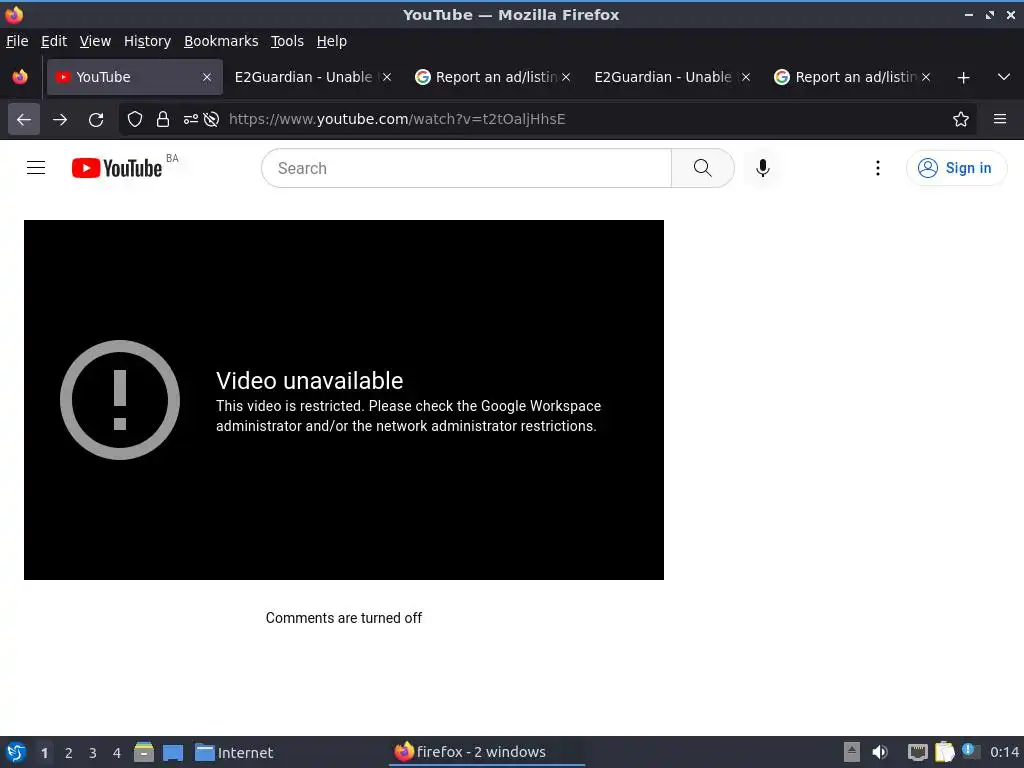Bookmark this page with the star
1024x768 pixels.
(x=961, y=119)
